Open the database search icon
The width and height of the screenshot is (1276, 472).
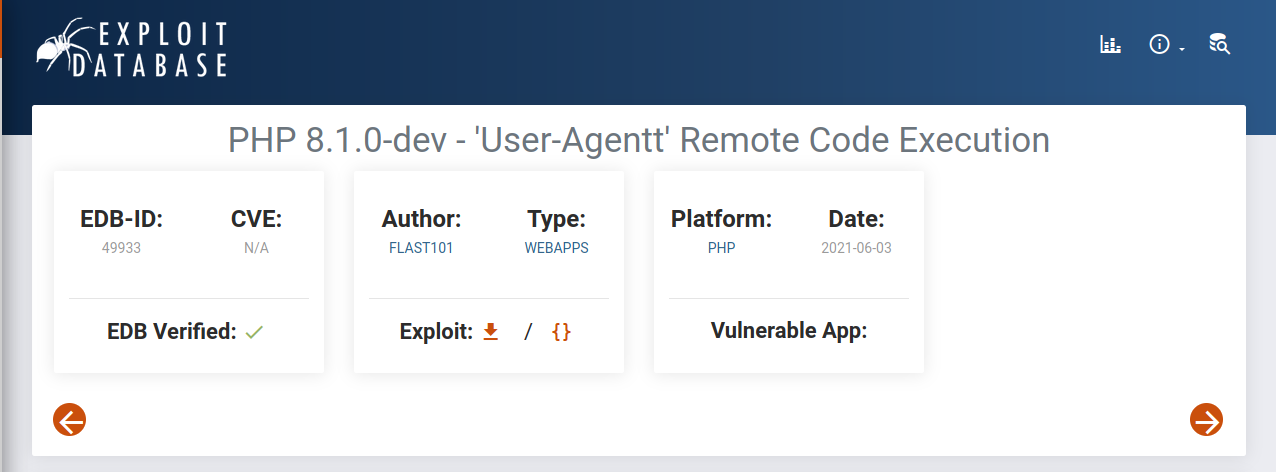click(1219, 44)
